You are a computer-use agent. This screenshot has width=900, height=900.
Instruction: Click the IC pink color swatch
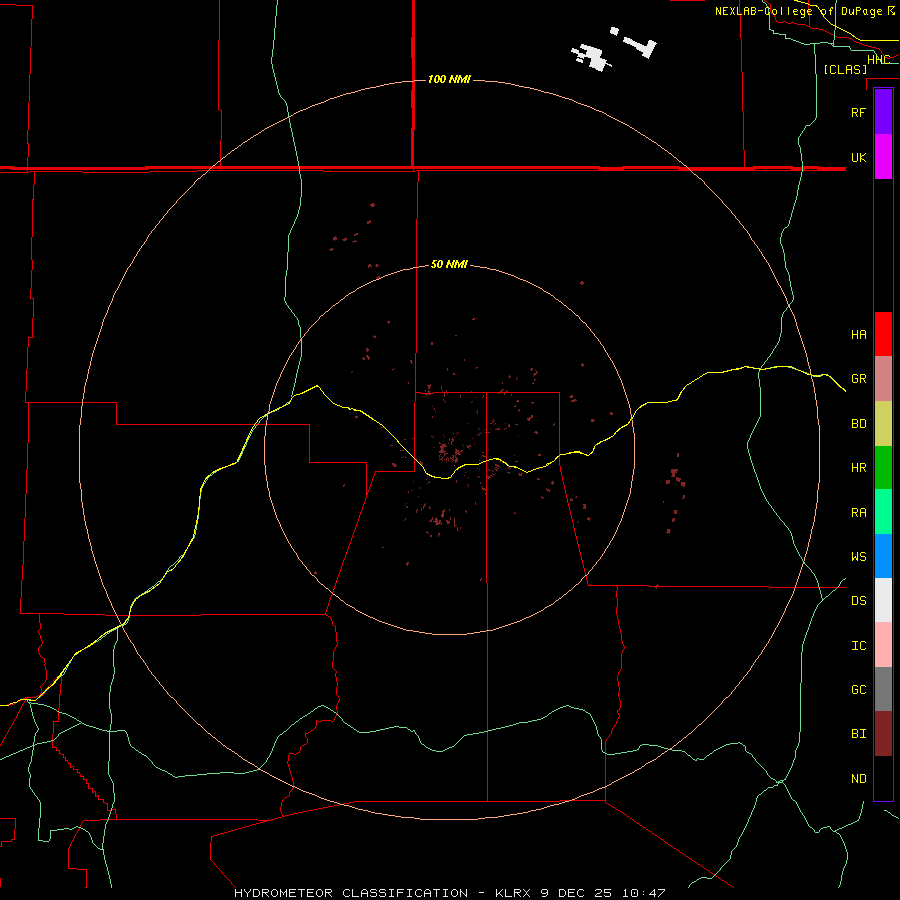point(883,645)
